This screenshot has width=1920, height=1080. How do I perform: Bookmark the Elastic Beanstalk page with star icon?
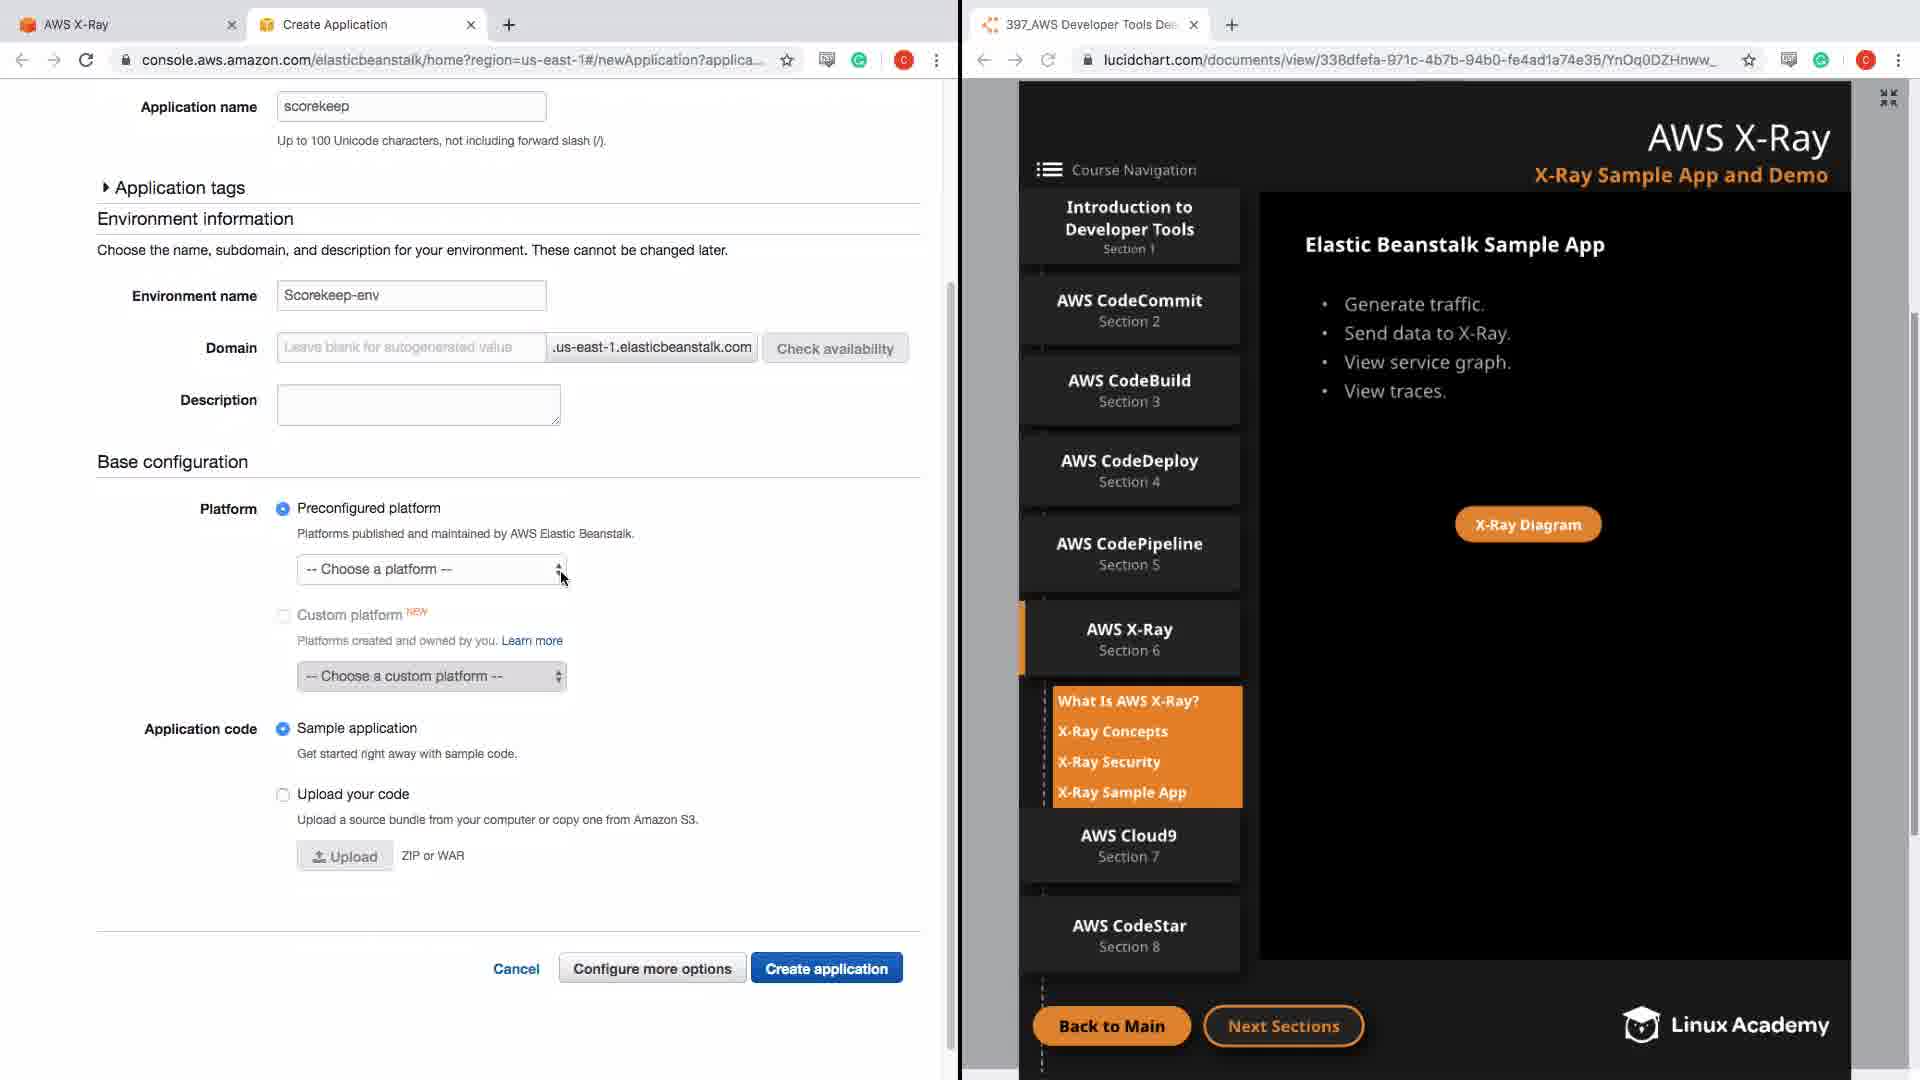coord(787,60)
